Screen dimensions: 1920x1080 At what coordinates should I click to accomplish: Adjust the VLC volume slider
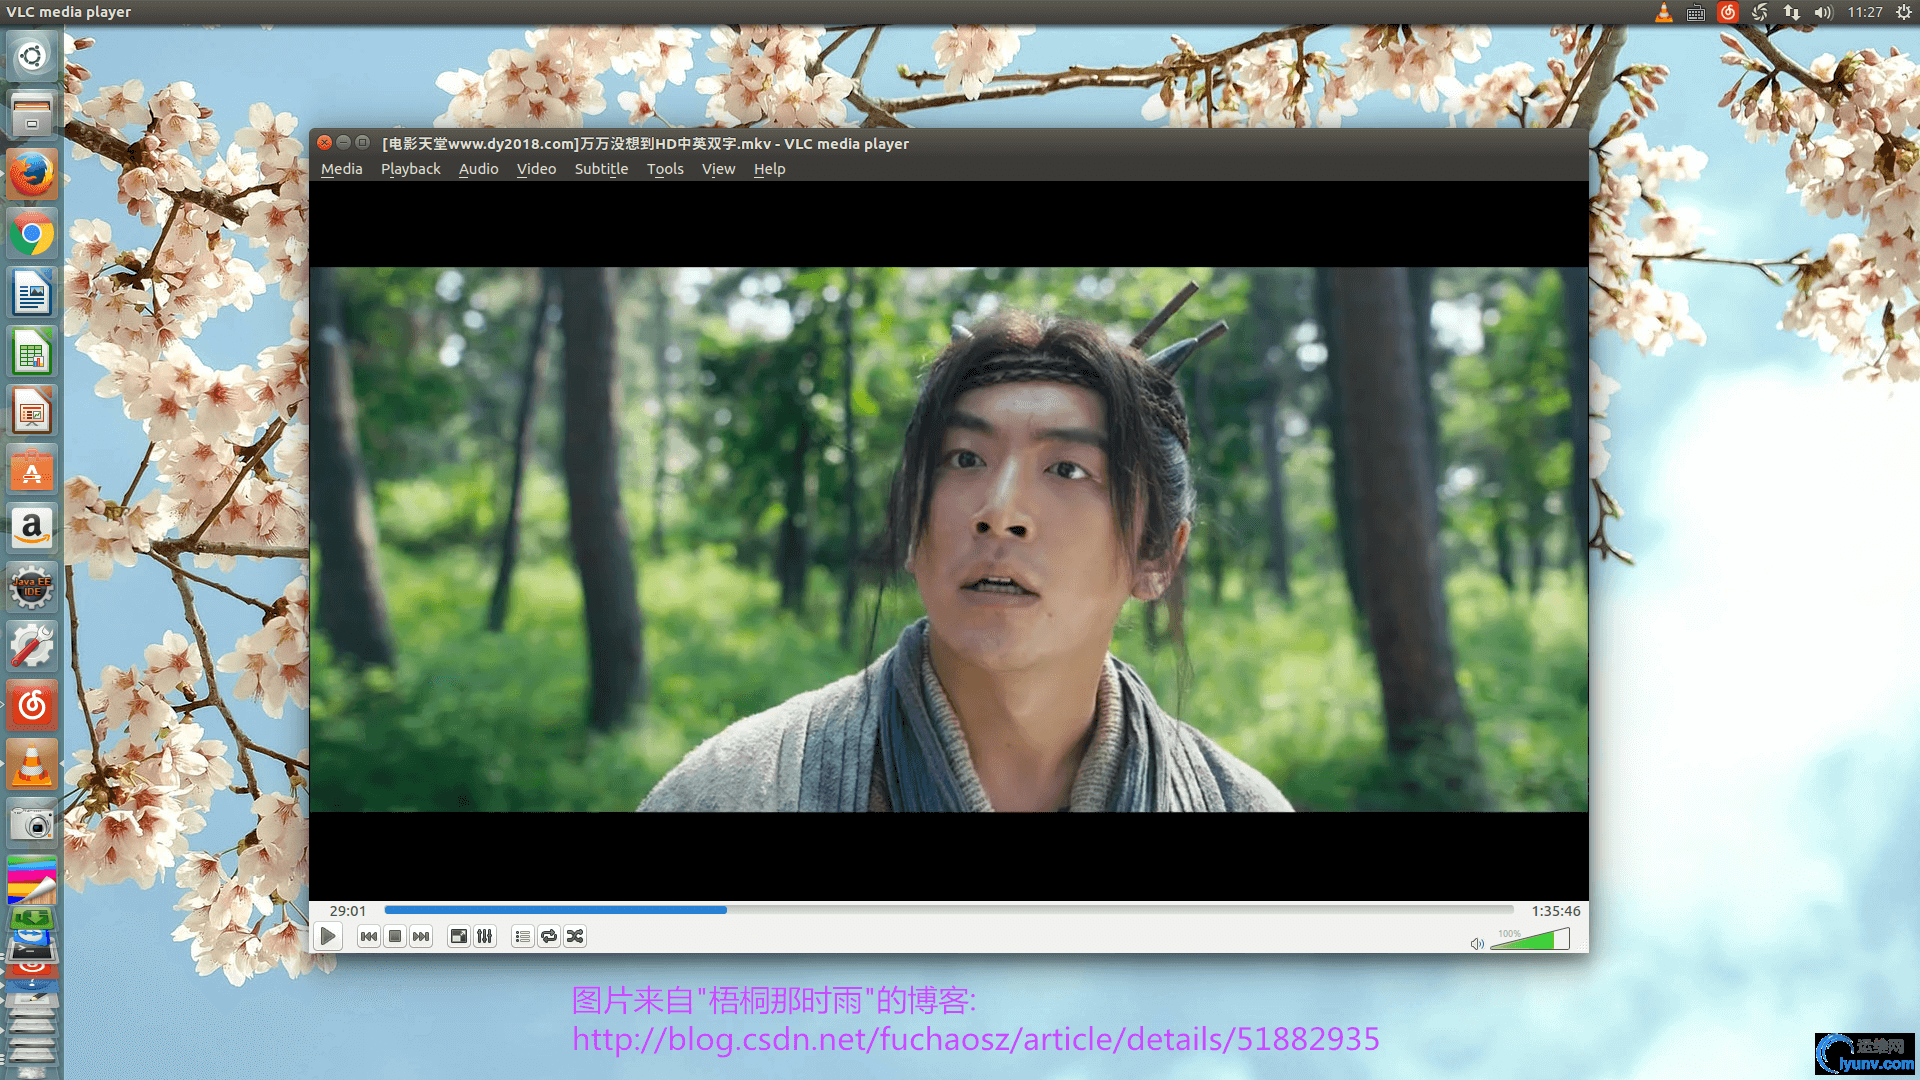coord(1530,940)
